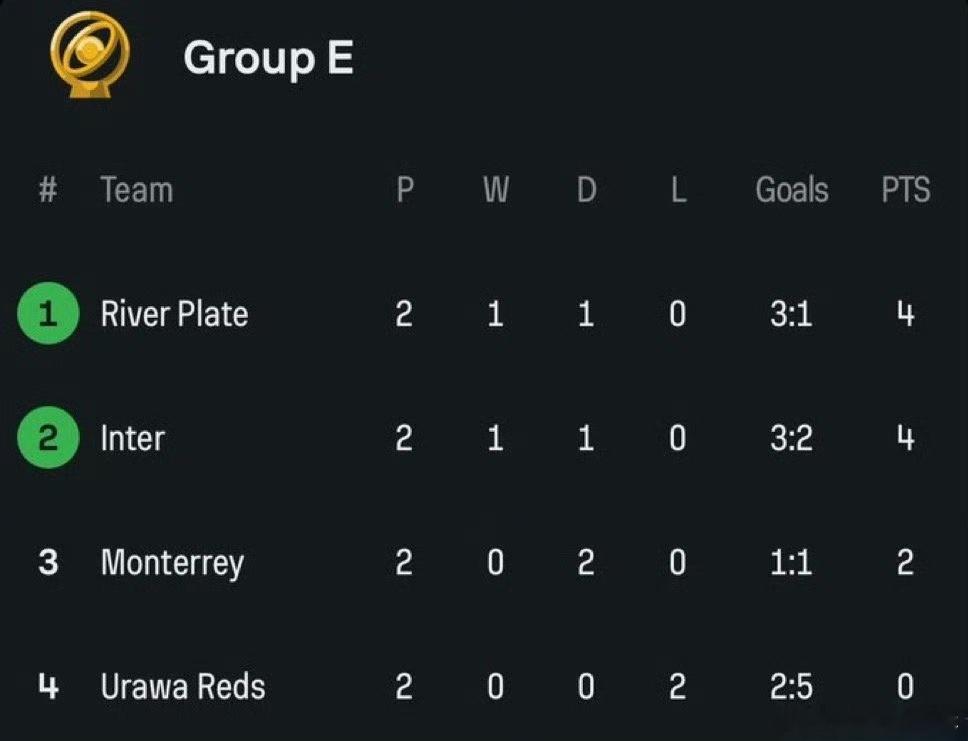The image size is (968, 741).
Task: Click the position 4 number for Urawa Reds
Action: (48, 686)
